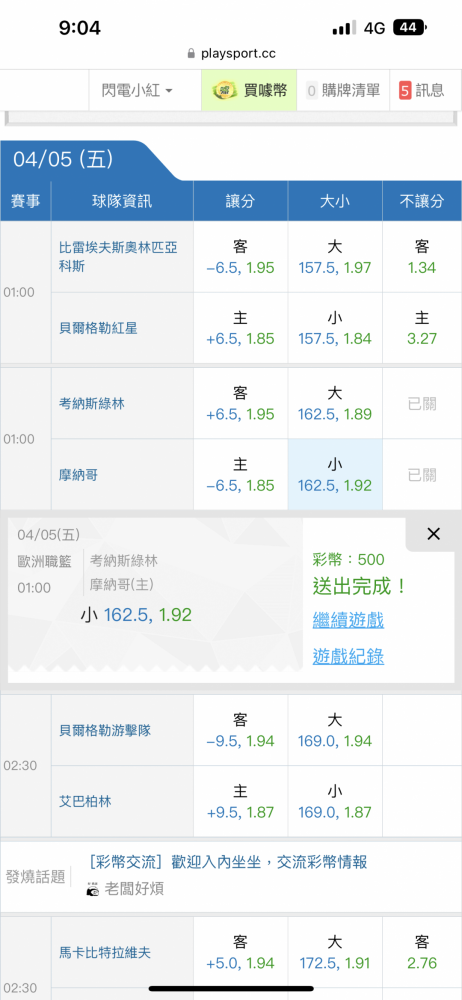Viewport: 462px width, 1000px height.
Task: Open 比雷埃夫斯奧林匹亞科斯 team info
Action: click(x=118, y=257)
